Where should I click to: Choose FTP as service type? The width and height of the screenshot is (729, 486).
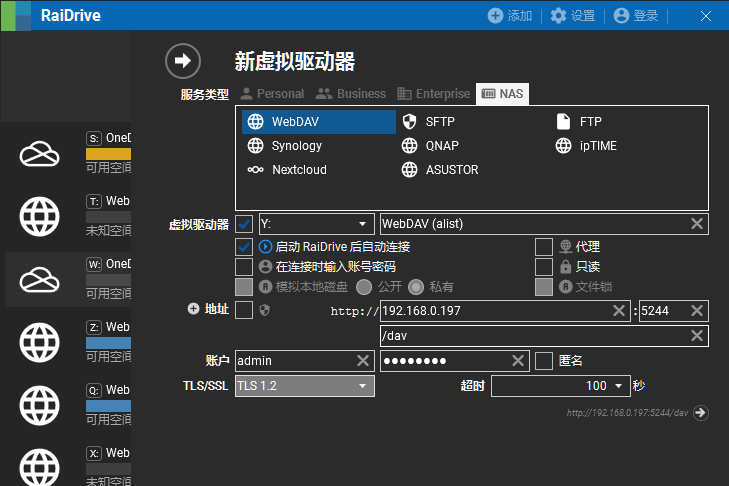(x=579, y=122)
